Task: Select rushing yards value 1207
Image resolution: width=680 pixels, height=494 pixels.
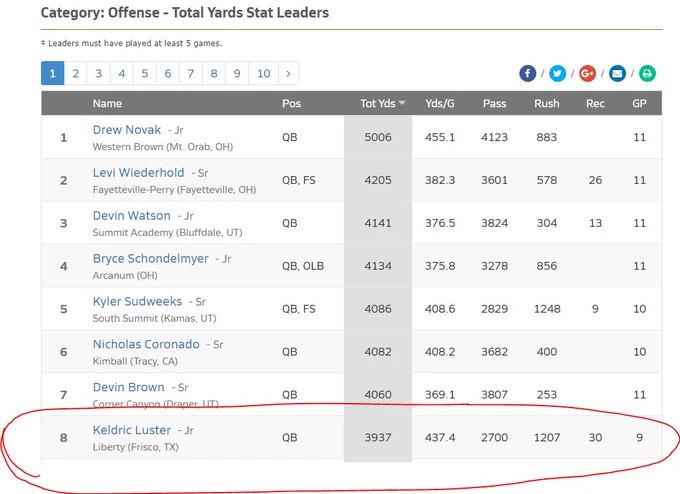Action: tap(547, 438)
